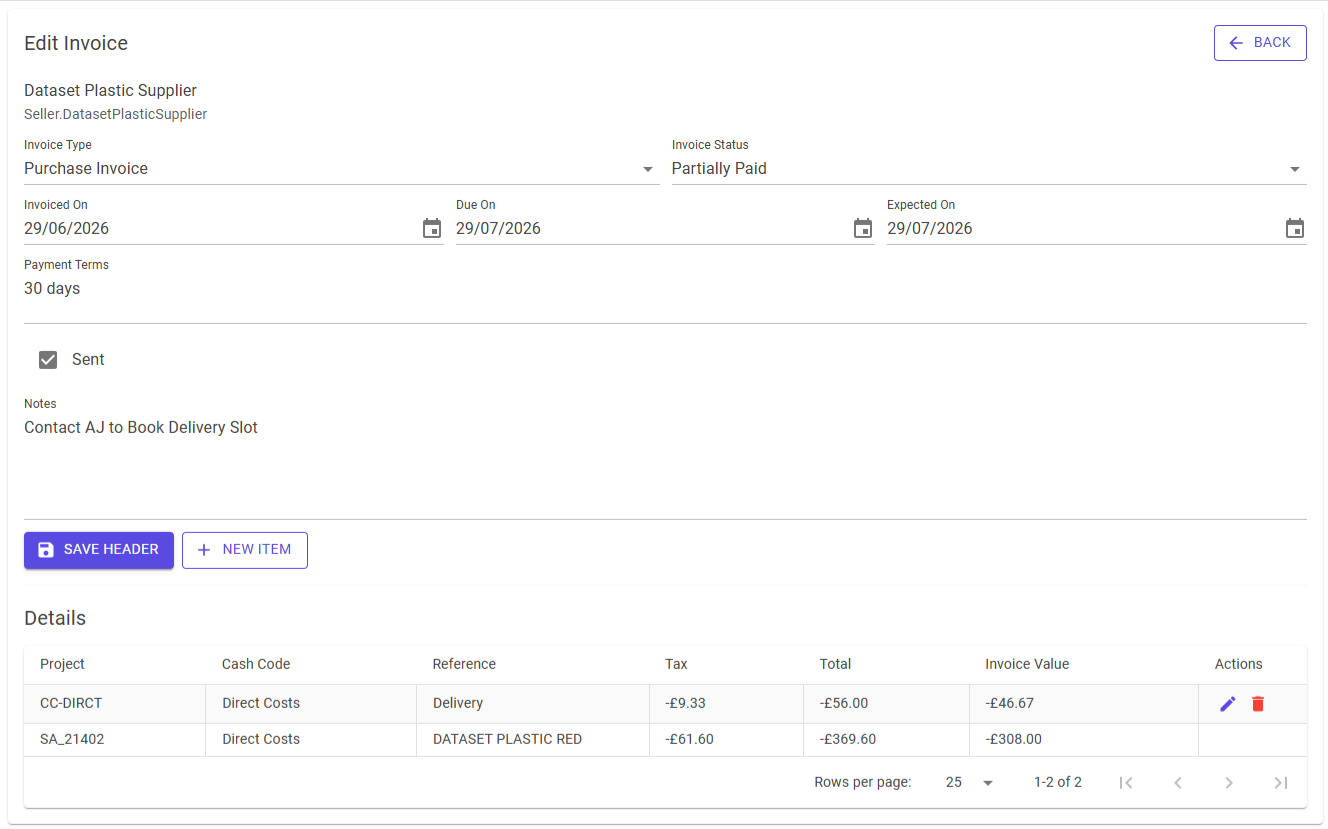This screenshot has height=829, width=1328.
Task: Click the -£308.00 invoice value cell
Action: [1084, 740]
